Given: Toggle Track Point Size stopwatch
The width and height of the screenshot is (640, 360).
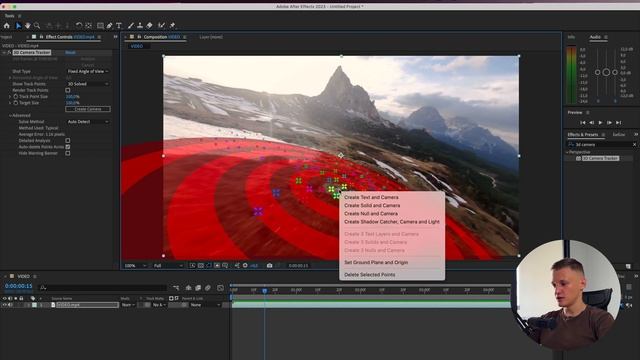Looking at the screenshot, I should (x=16, y=97).
